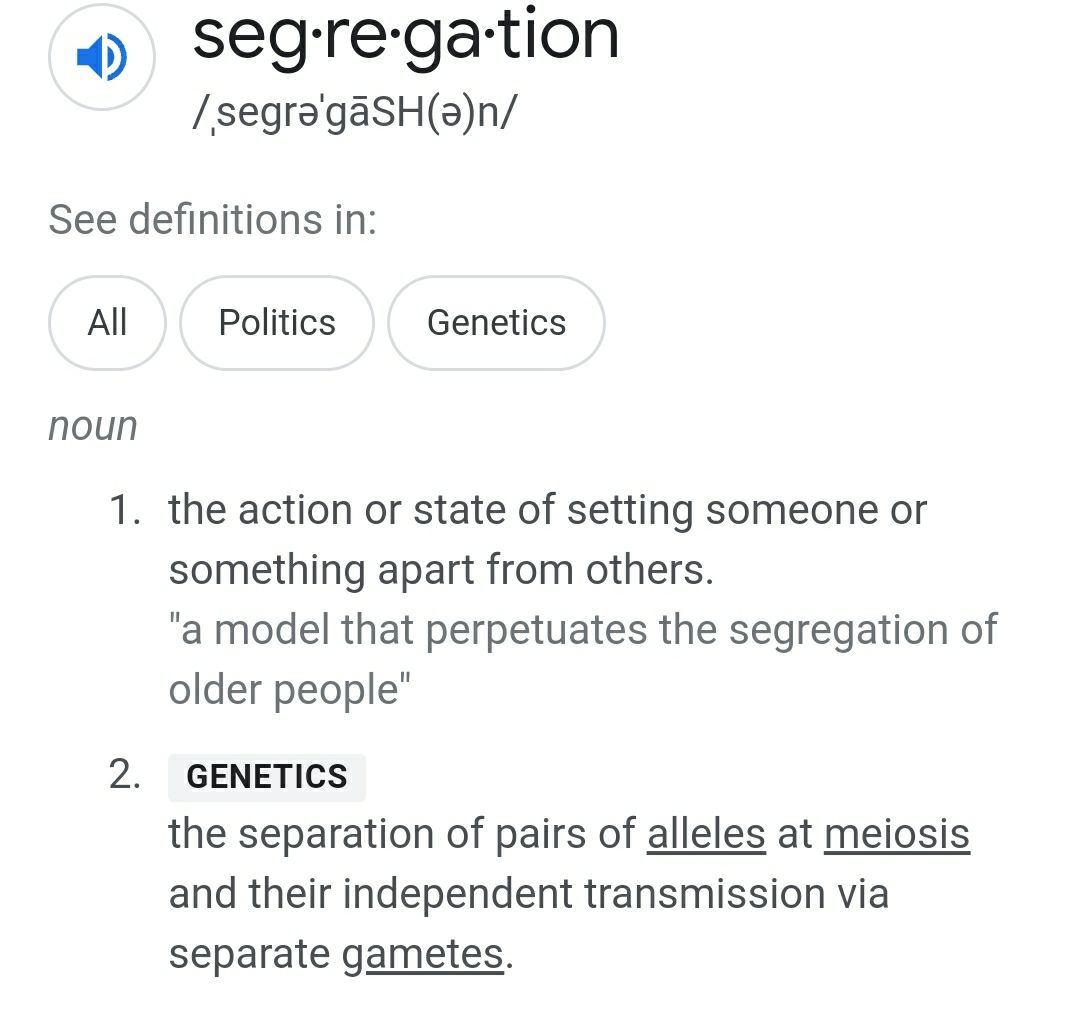This screenshot has height=1011, width=1080.
Task: Follow the meiosis hyperlink
Action: click(897, 834)
